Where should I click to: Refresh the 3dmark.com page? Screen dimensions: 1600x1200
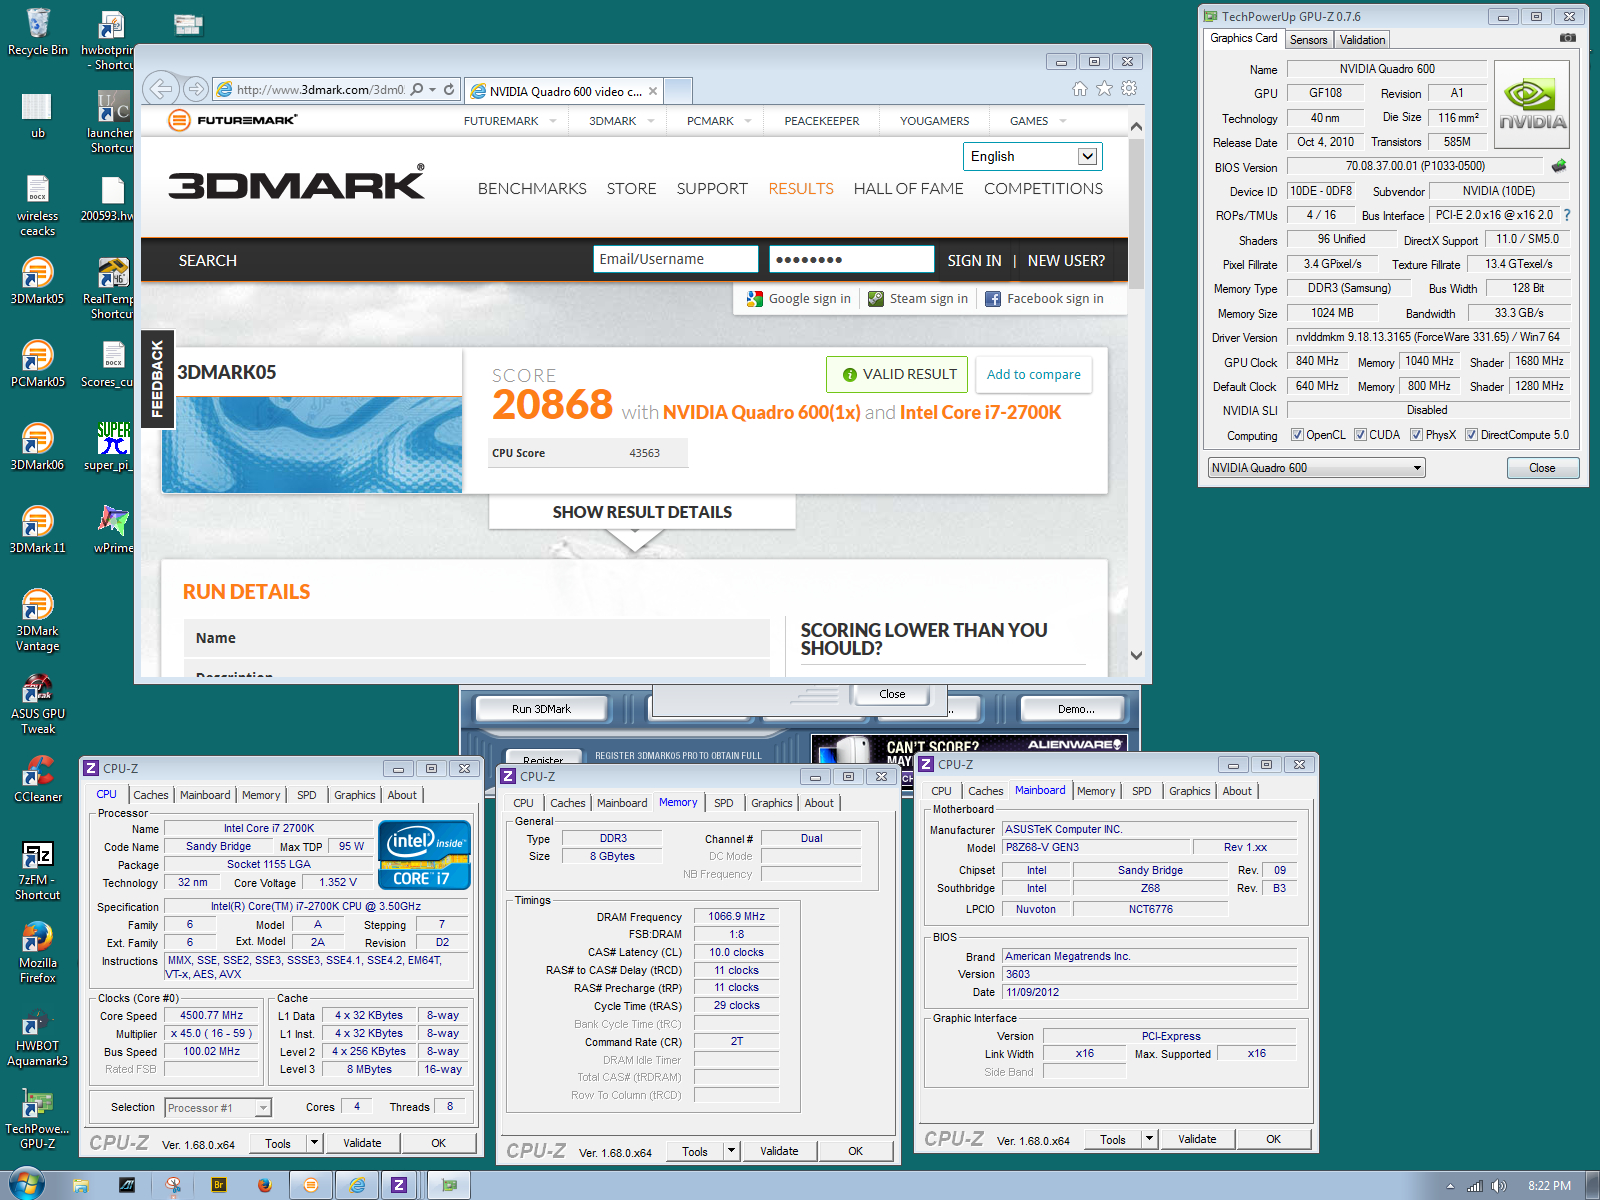(450, 89)
